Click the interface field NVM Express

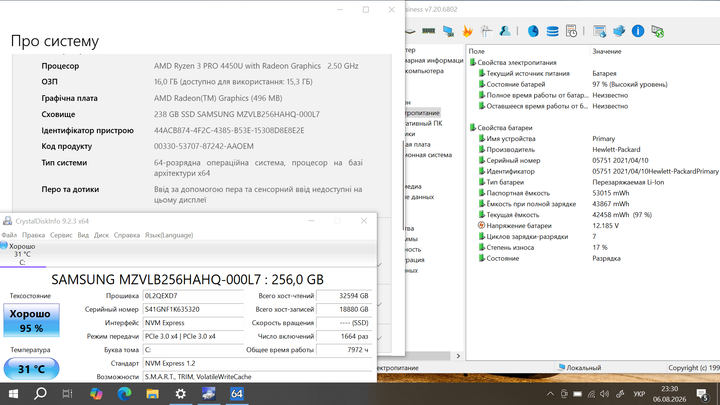(x=193, y=323)
